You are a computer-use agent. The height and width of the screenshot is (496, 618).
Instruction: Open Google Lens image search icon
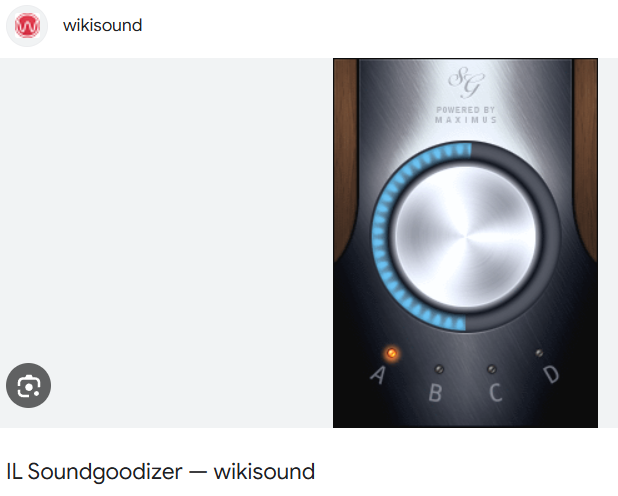pos(28,385)
